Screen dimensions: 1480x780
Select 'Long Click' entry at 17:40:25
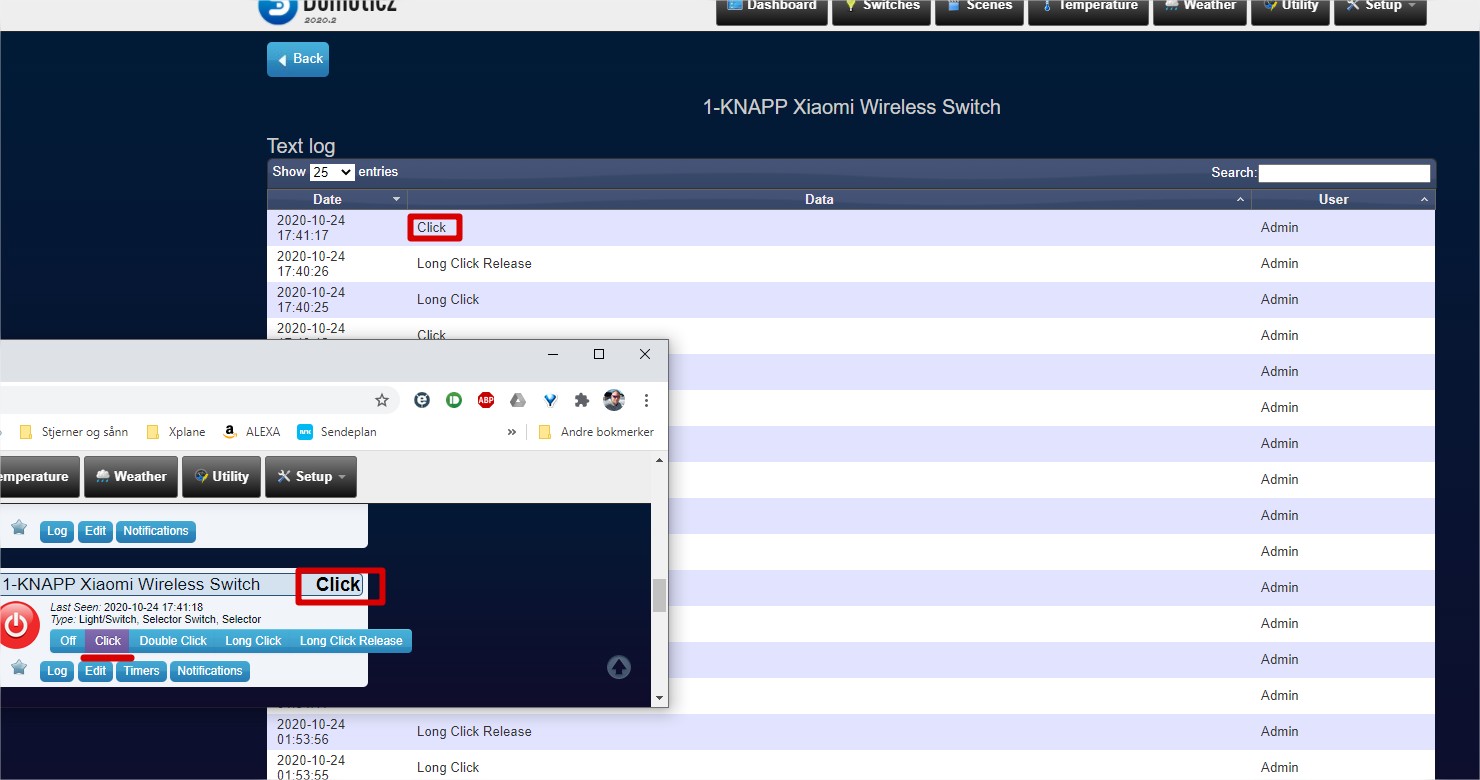point(448,299)
